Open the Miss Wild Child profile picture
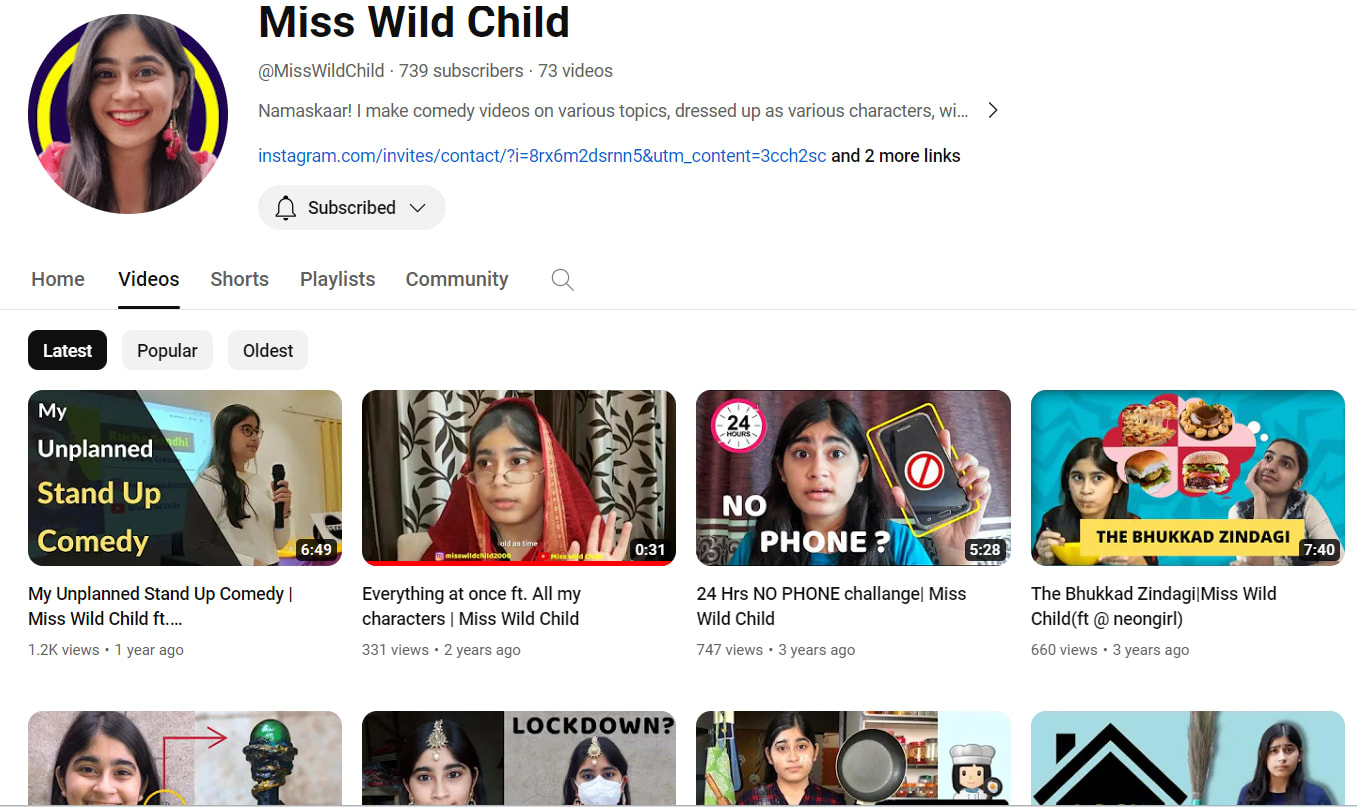This screenshot has height=807, width=1357. (x=128, y=114)
